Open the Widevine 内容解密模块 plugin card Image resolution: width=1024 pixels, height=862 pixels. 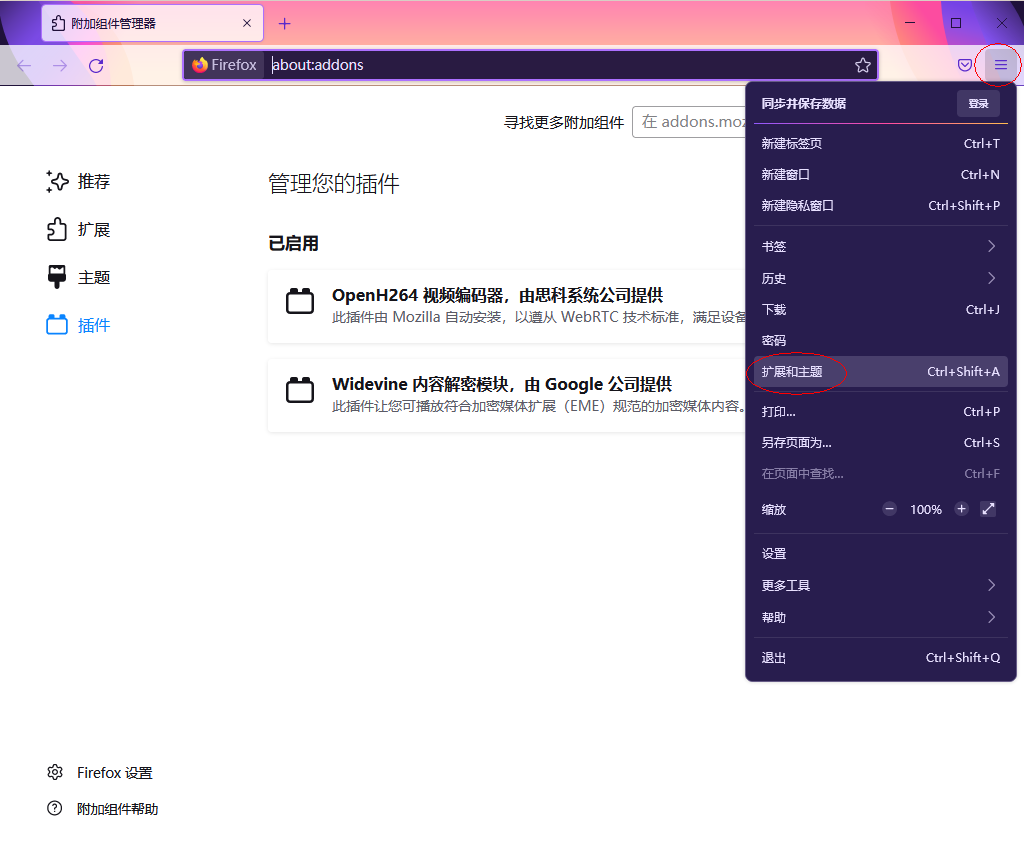(x=507, y=395)
